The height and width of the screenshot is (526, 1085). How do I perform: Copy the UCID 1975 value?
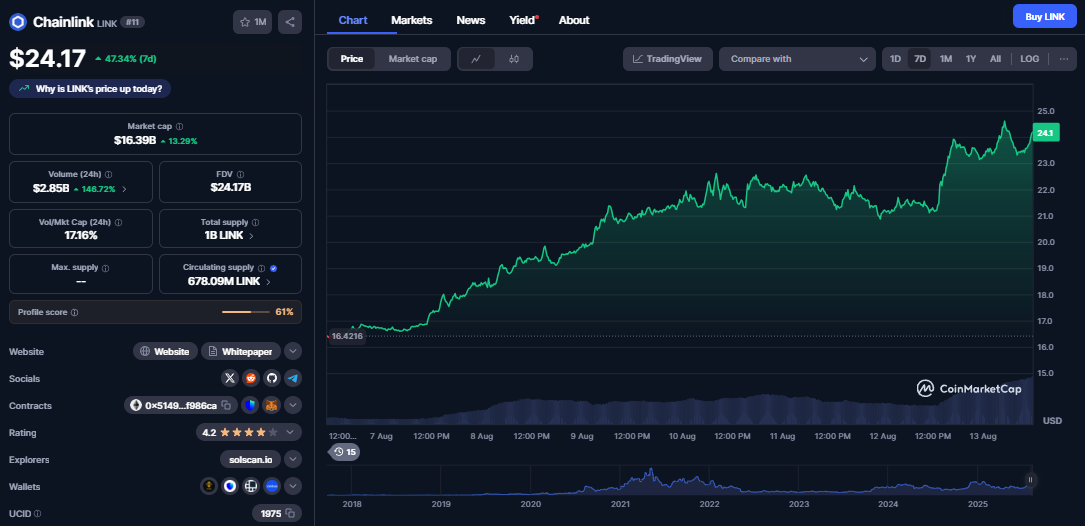coord(291,514)
